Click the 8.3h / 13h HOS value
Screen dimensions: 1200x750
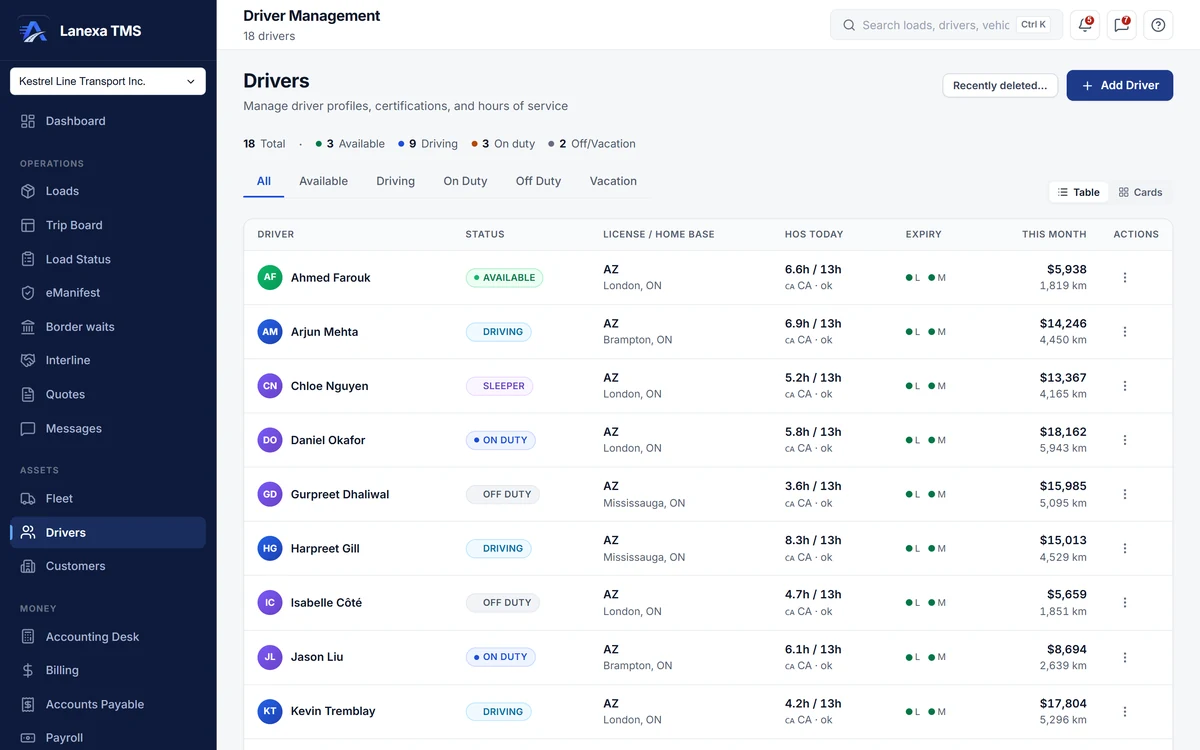click(813, 540)
